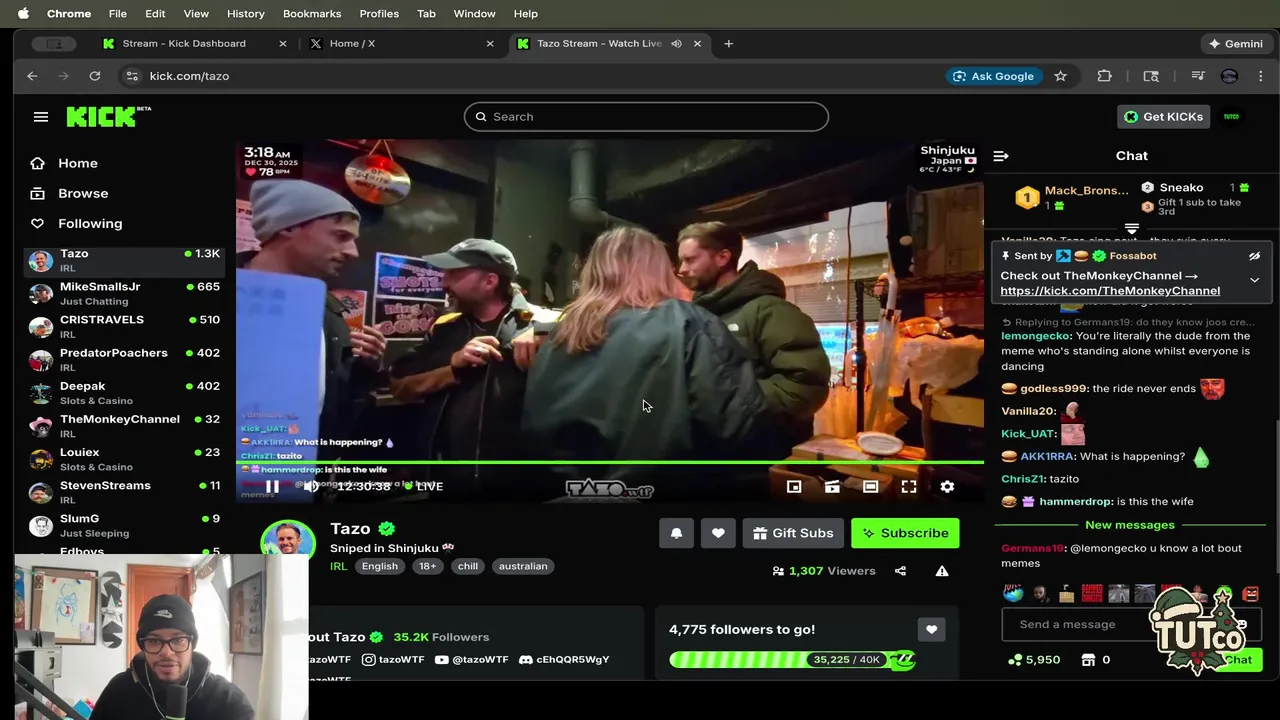The image size is (1280, 720).
Task: Toggle picture-in-picture player mode
Action: [794, 486]
